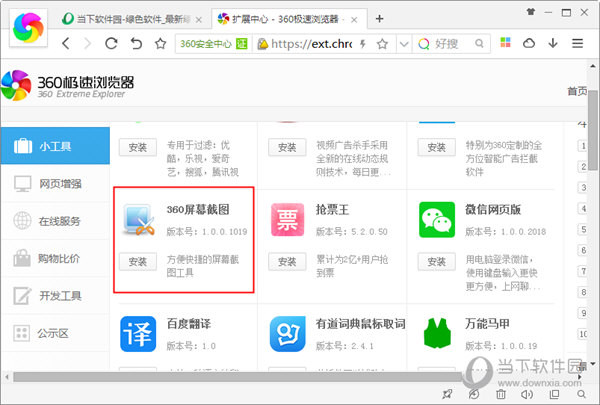600x405 pixels.
Task: Click the scroll up arrow
Action: click(x=593, y=66)
